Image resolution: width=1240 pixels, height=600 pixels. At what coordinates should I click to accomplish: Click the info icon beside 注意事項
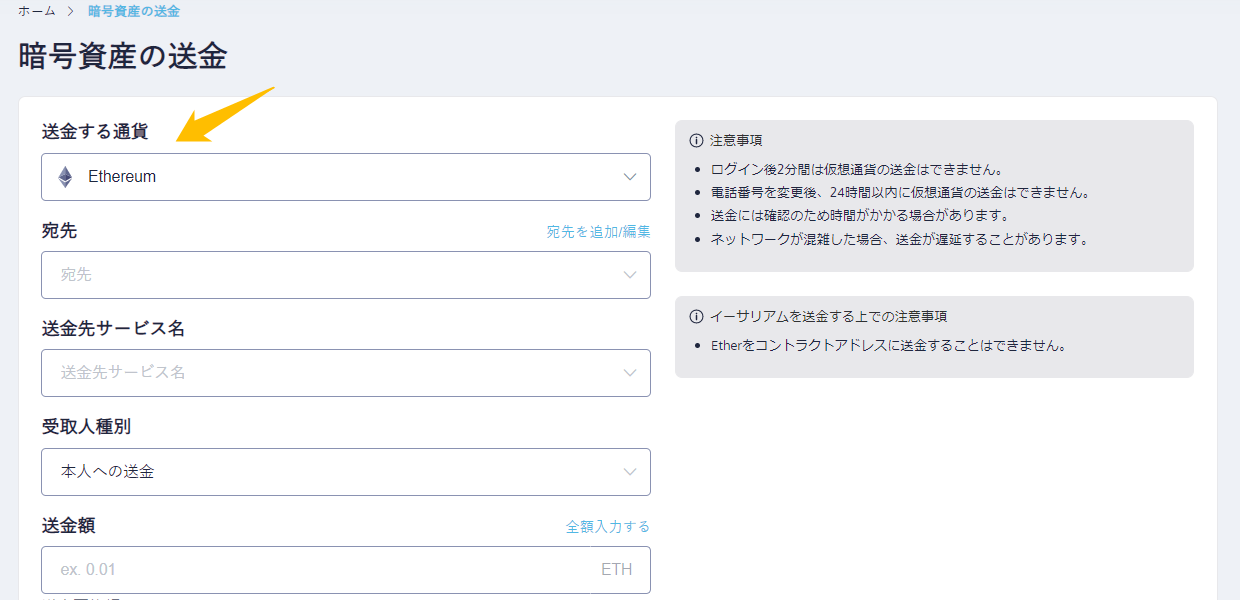(x=696, y=140)
